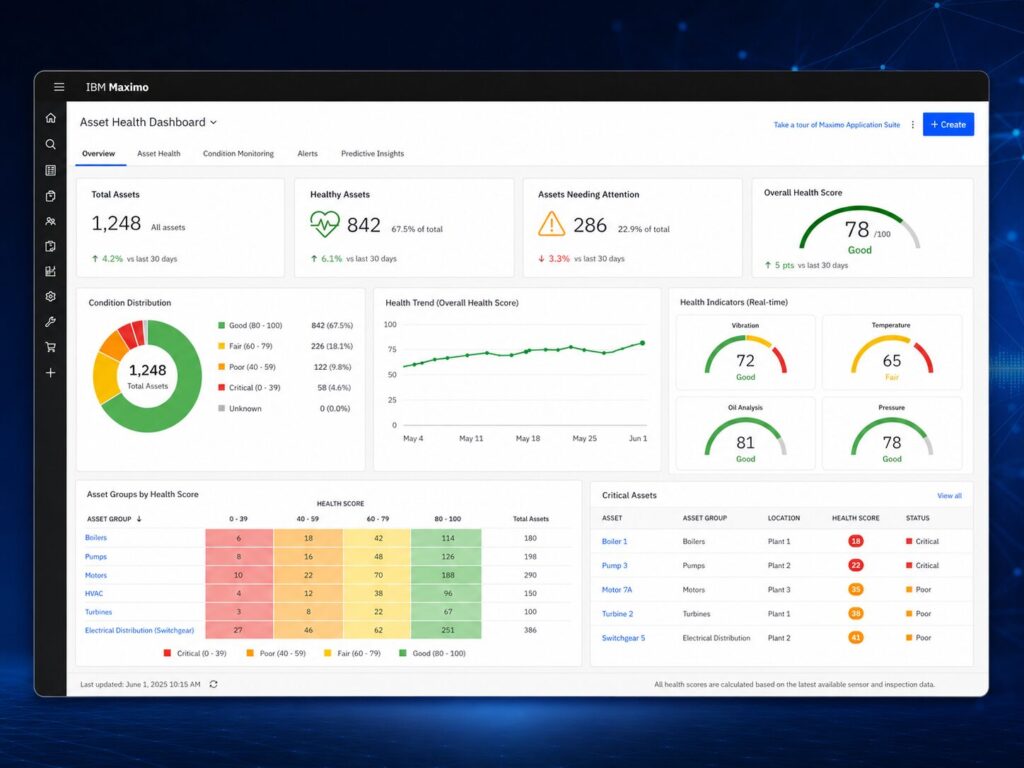Click the last data point on Health Trend

(643, 343)
